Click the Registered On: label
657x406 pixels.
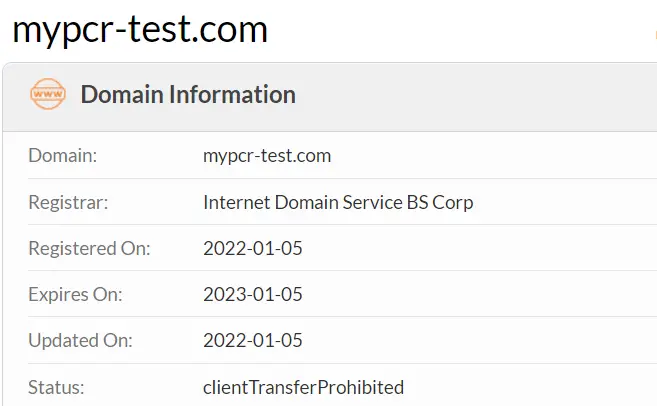(x=89, y=248)
